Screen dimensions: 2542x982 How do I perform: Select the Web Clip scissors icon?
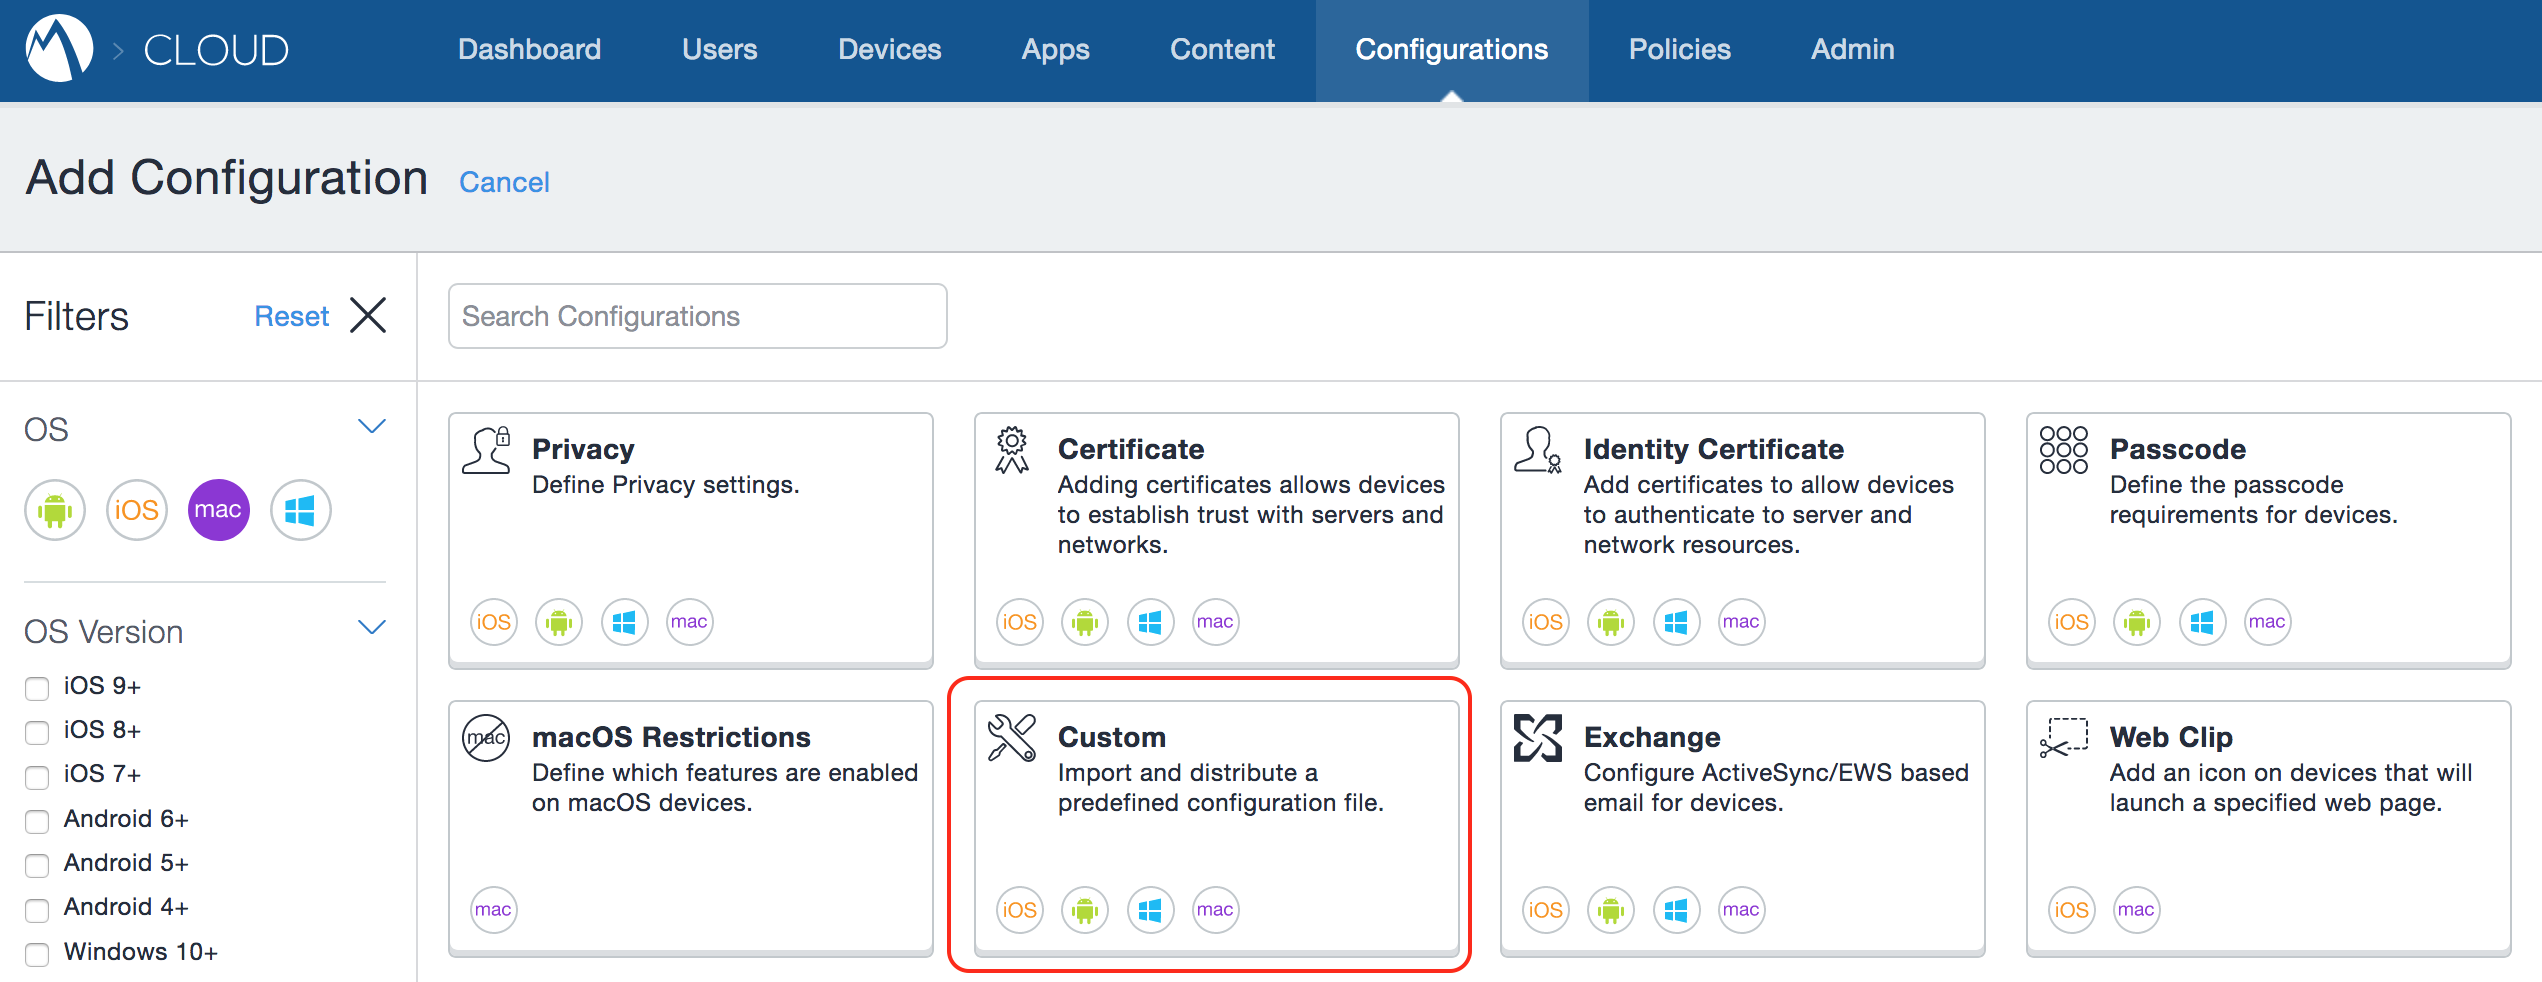(2063, 739)
